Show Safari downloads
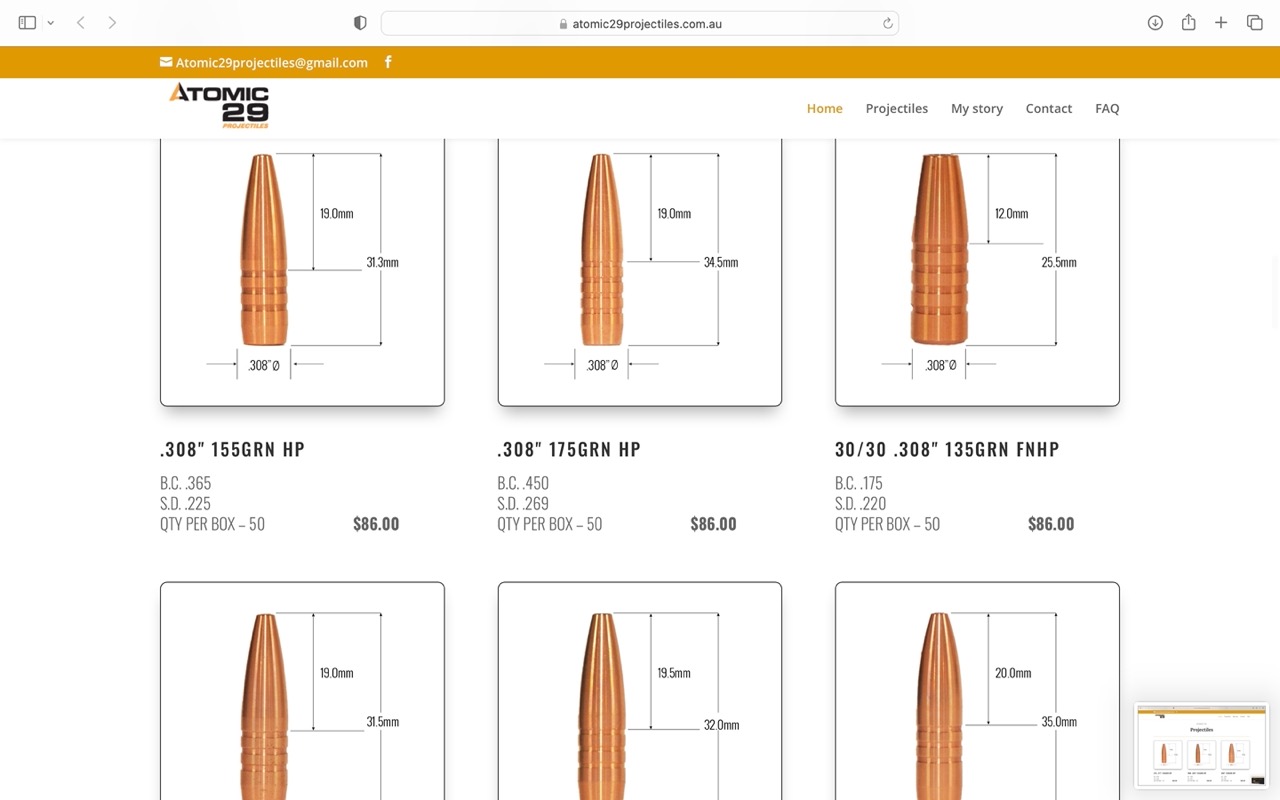 [x=1155, y=22]
